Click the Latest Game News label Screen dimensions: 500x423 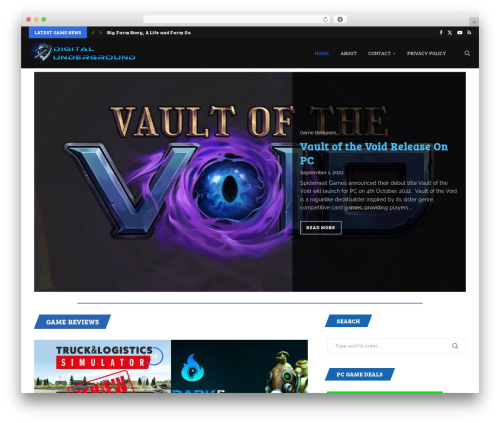(58, 33)
